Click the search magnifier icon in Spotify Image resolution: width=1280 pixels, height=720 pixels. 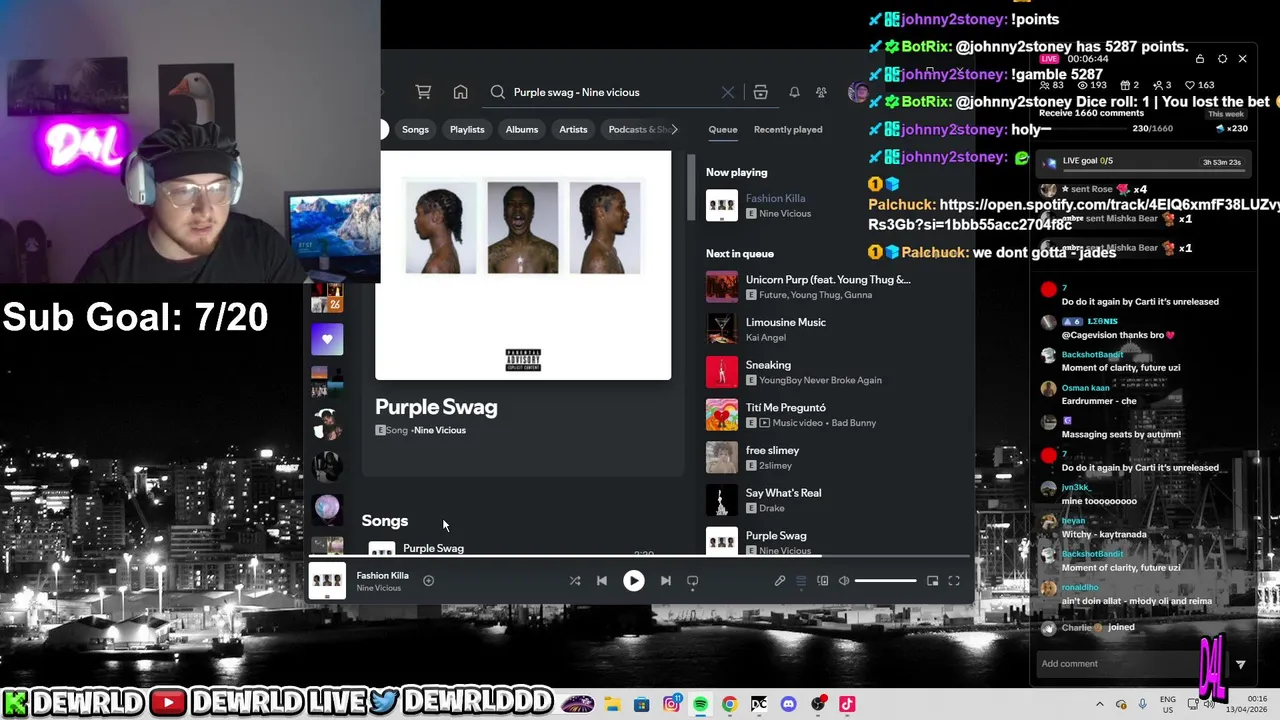(497, 92)
